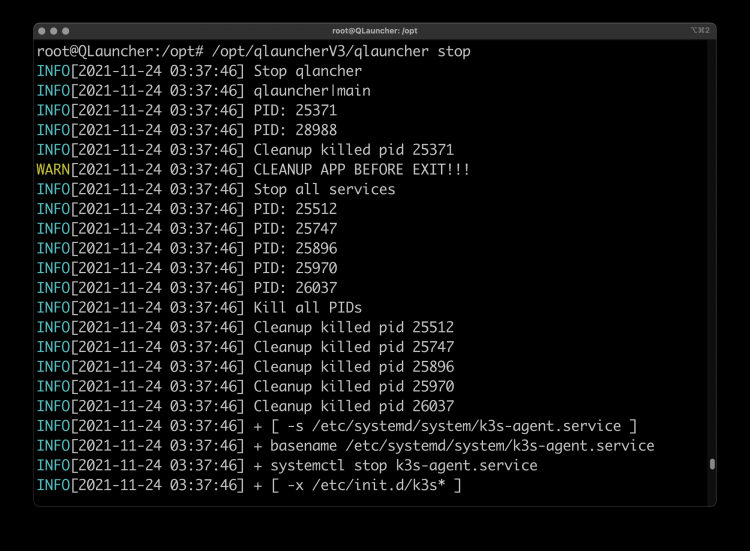
Task: Click the 'systemctl stop k3s-agent.service' line
Action: coord(395,465)
